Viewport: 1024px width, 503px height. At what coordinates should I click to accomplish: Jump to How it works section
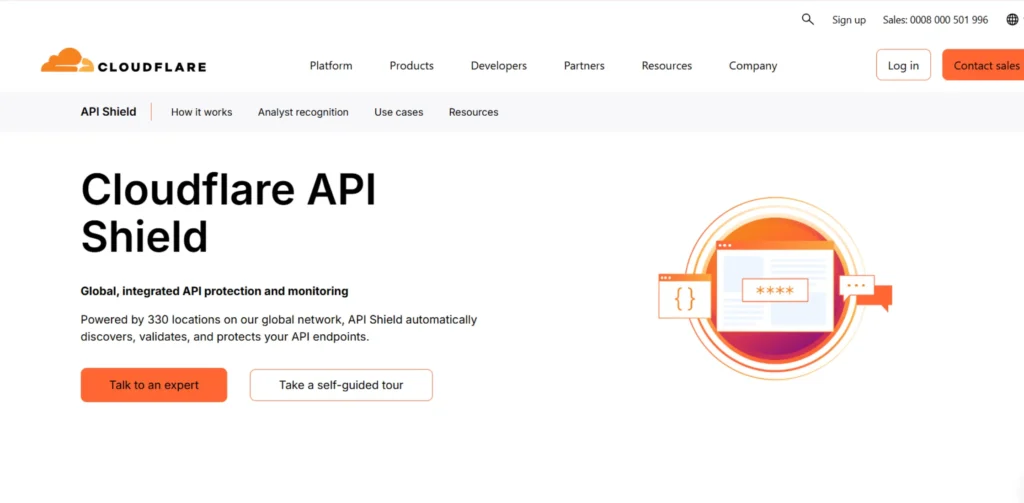pyautogui.click(x=202, y=112)
